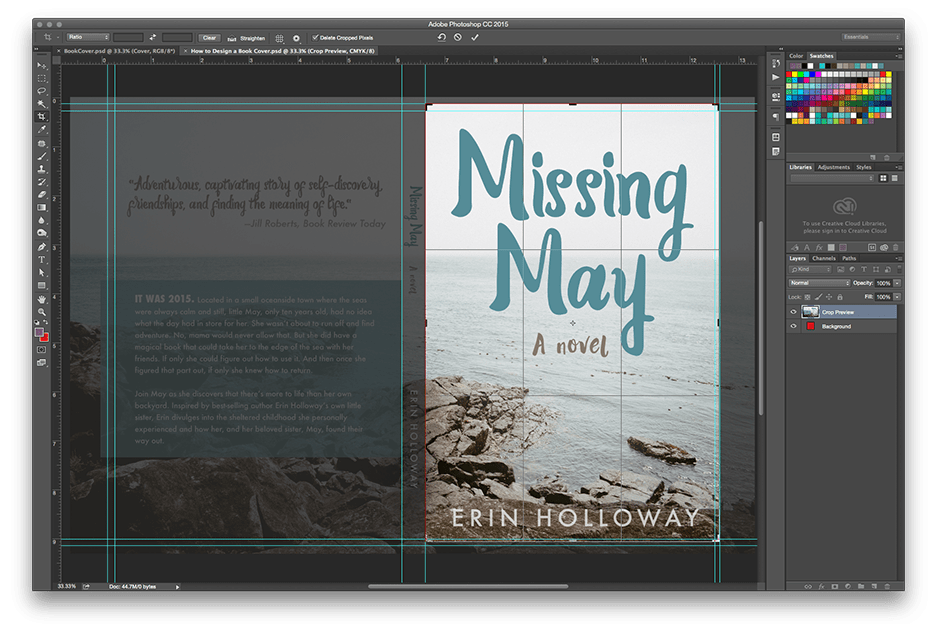
Task: Switch to the Channels tab
Action: [824, 258]
